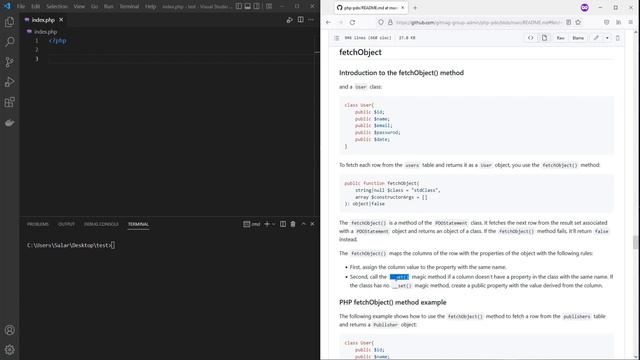Open the Raw file view
Screen dimensions: 640x360
pyautogui.click(x=560, y=38)
